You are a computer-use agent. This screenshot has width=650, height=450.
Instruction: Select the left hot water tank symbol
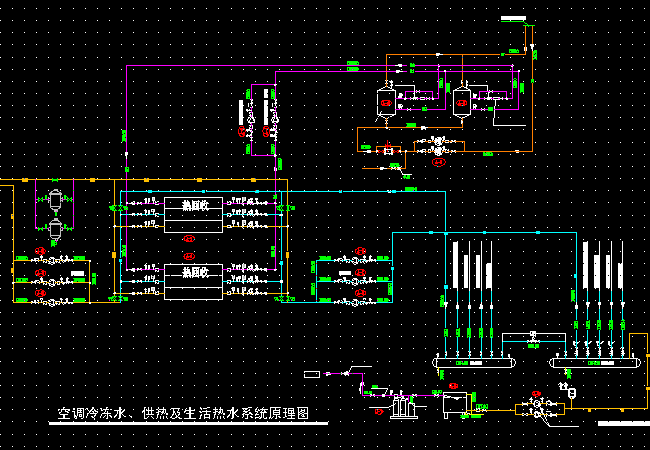coord(384,100)
